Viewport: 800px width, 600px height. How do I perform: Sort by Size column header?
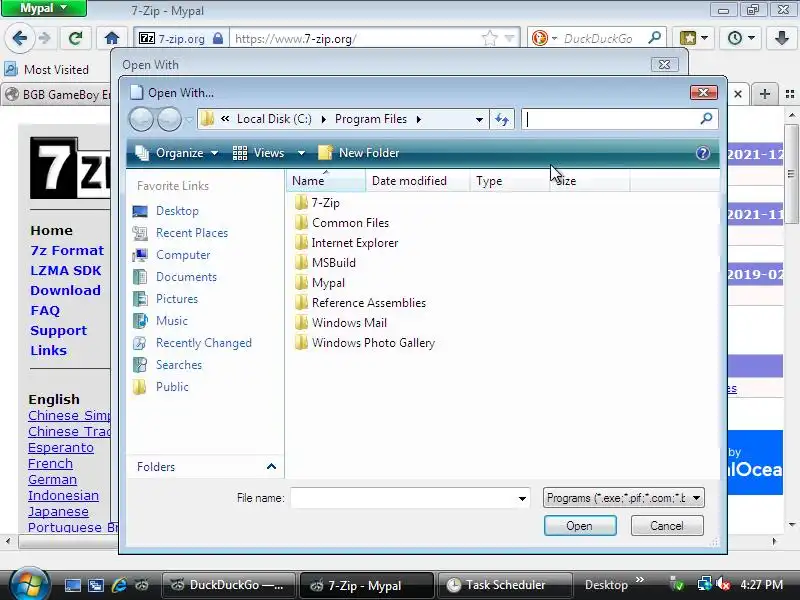point(590,181)
